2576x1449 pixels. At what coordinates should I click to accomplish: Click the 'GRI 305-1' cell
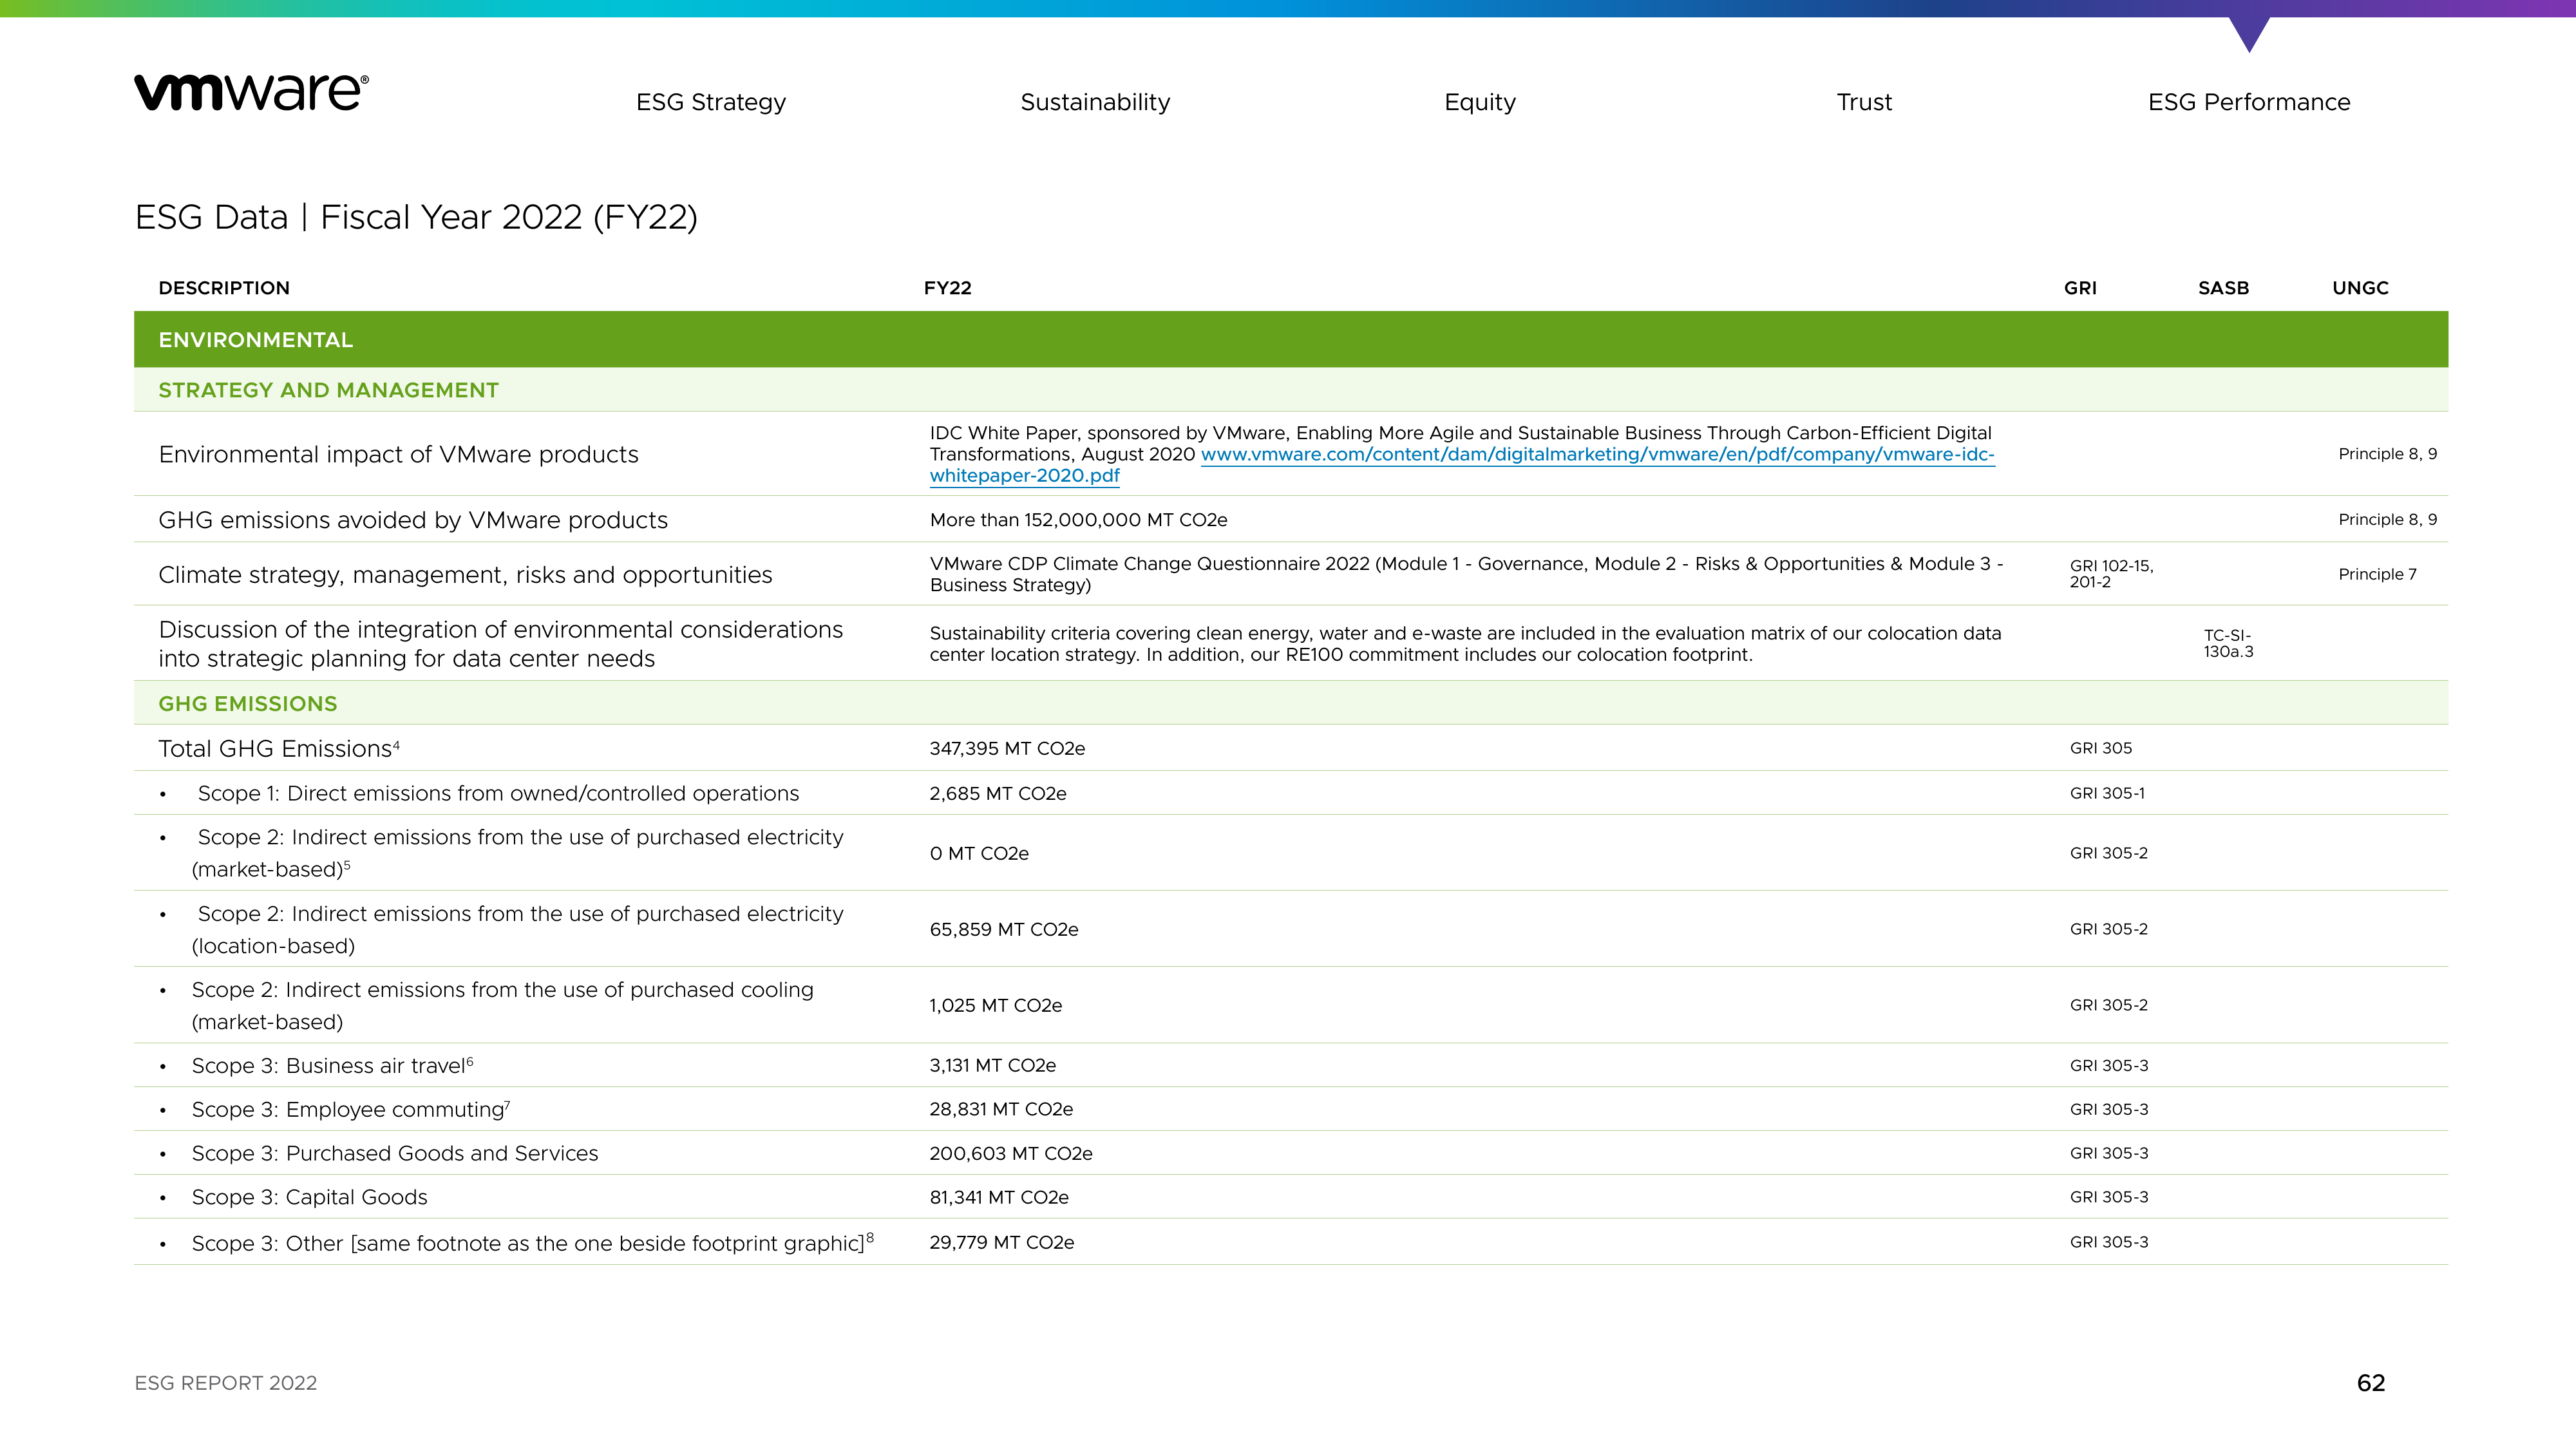2107,793
